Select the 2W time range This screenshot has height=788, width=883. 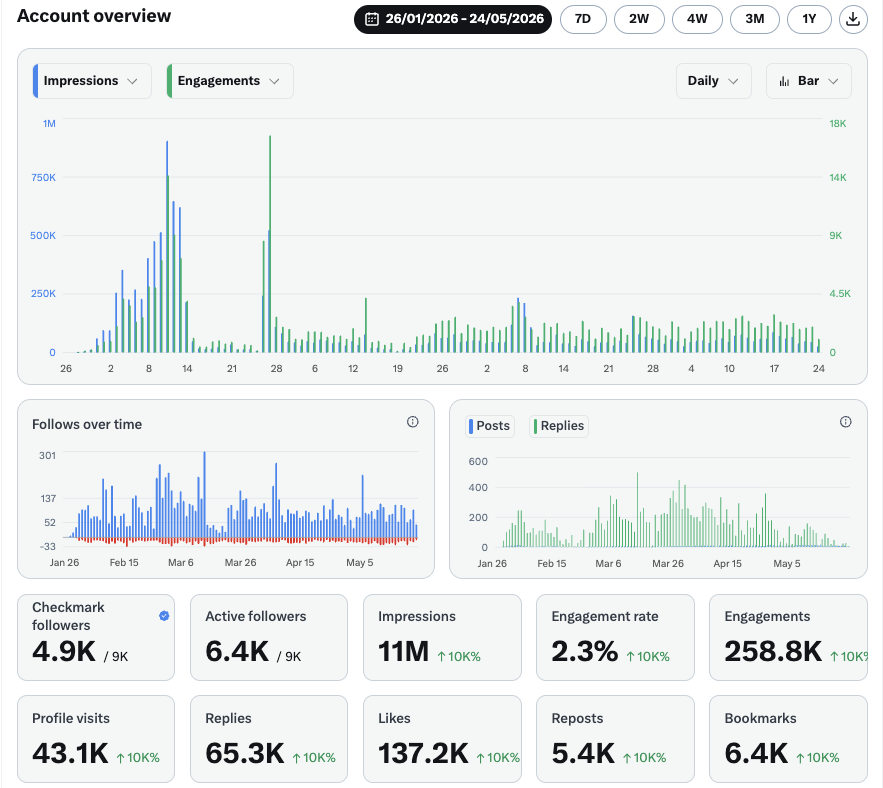pos(639,19)
